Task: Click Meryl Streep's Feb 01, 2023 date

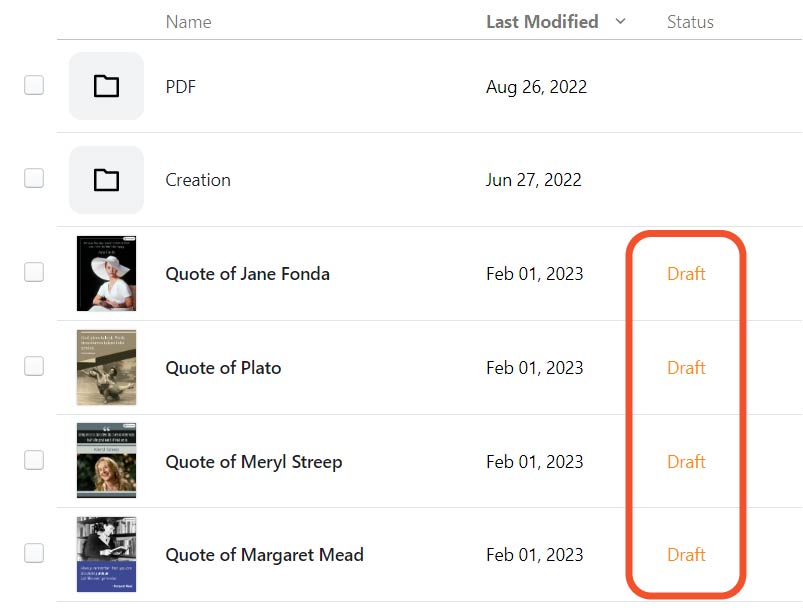Action: tap(535, 462)
